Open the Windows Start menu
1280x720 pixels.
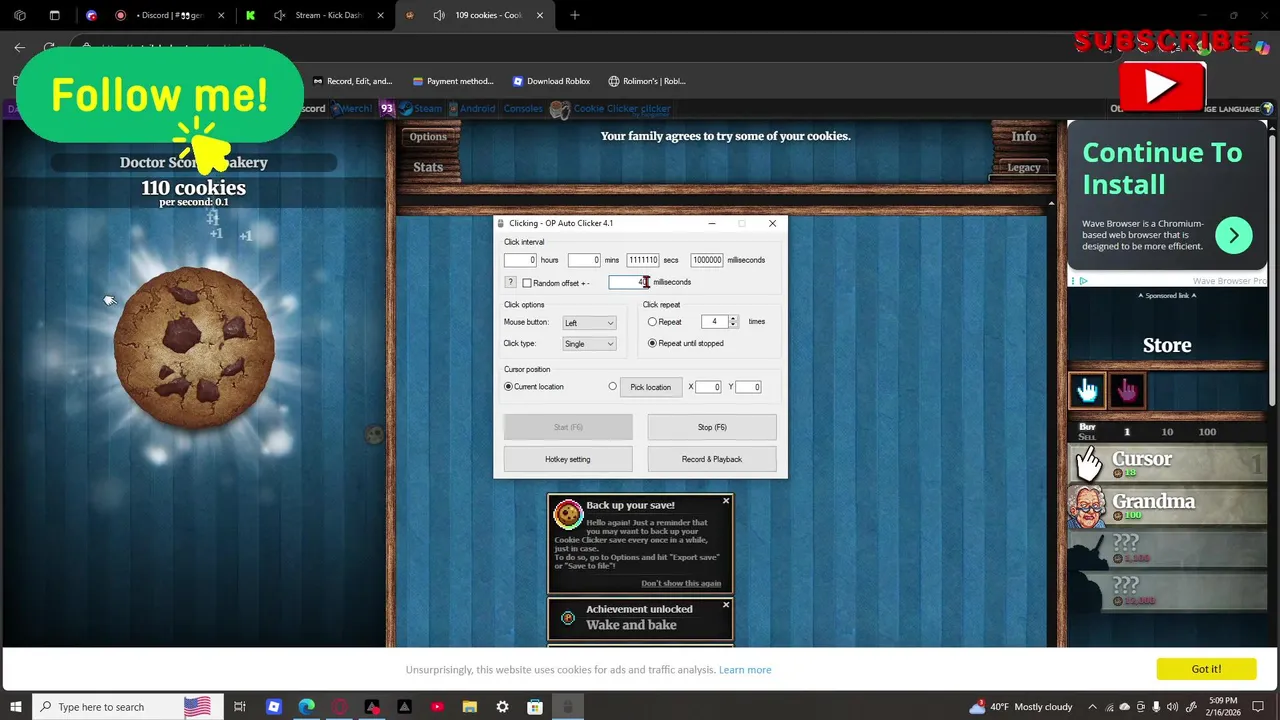pyautogui.click(x=15, y=707)
